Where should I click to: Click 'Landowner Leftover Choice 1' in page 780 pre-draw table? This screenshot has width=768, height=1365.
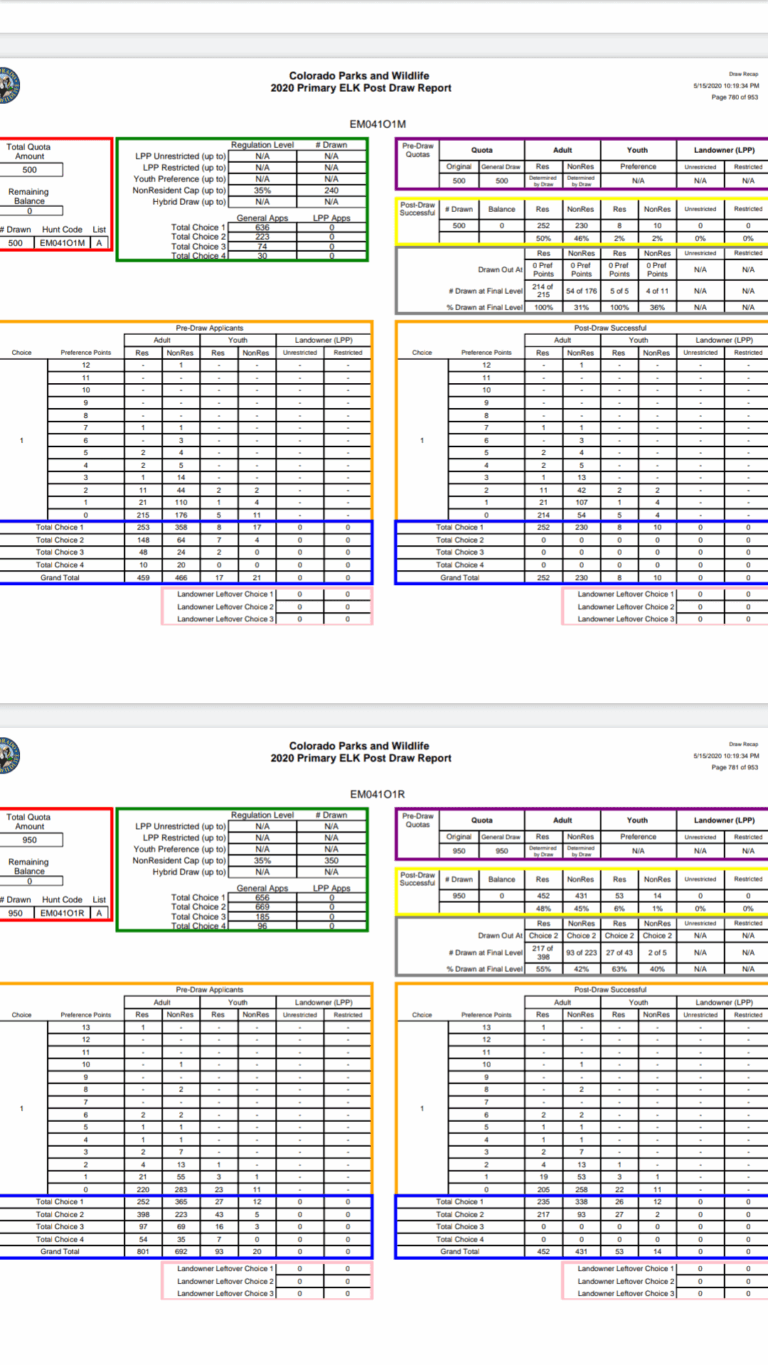[224, 594]
